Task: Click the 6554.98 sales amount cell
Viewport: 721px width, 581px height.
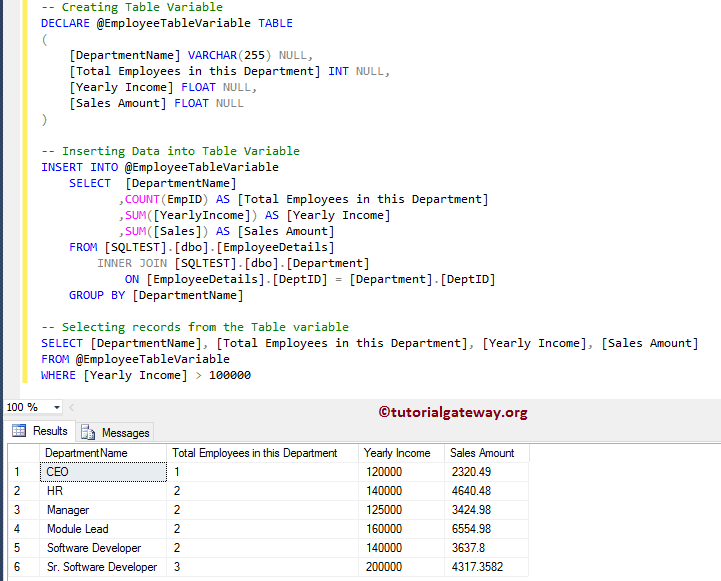Action: 486,529
